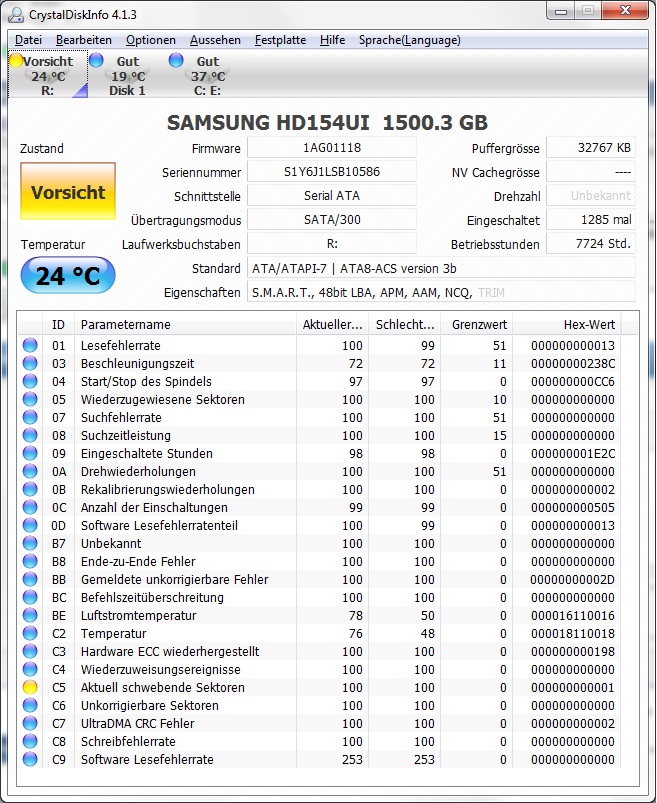Select the Gut Disk 1 tab

pos(127,75)
